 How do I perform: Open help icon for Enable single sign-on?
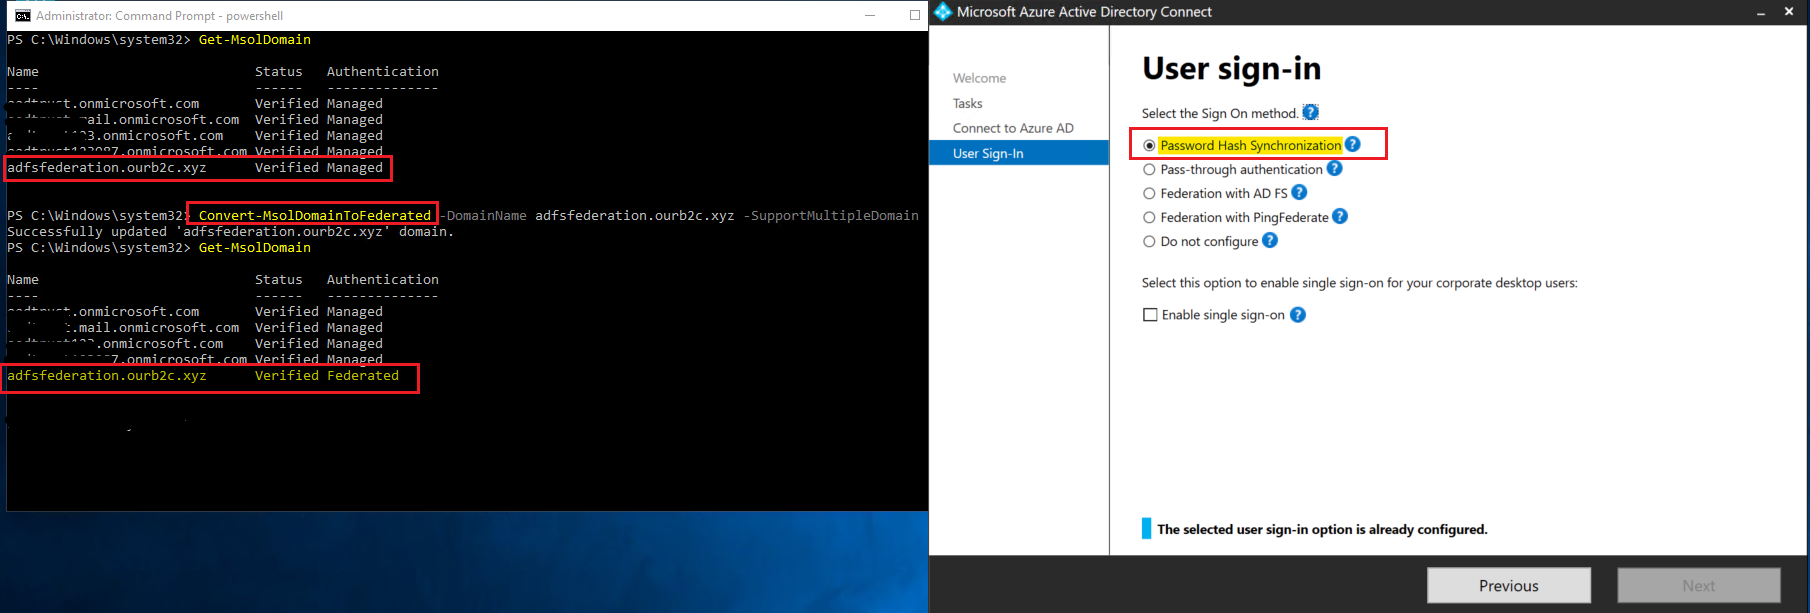point(1298,314)
